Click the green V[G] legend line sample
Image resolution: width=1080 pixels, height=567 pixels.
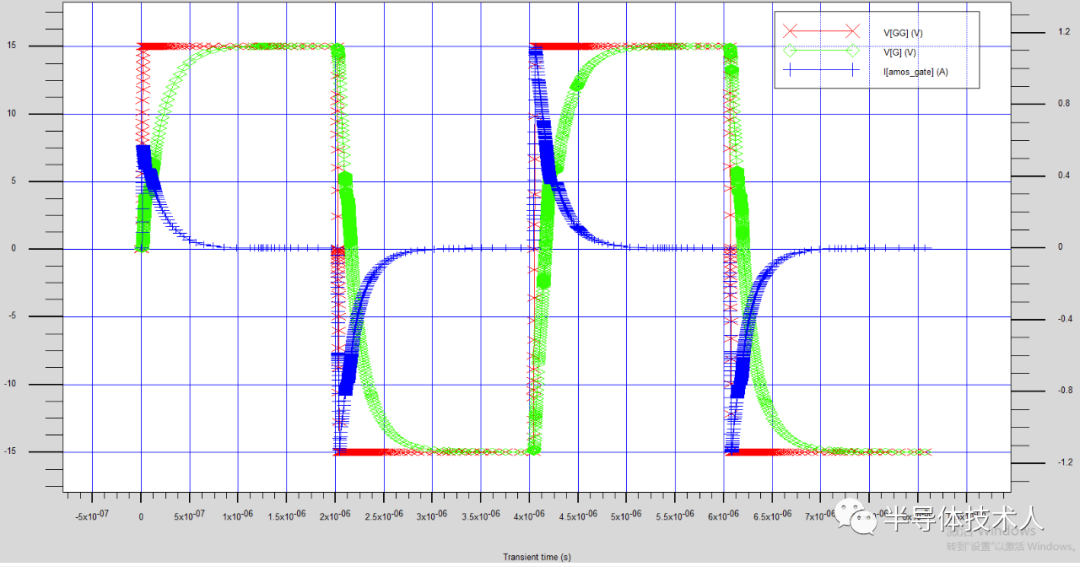tap(821, 50)
